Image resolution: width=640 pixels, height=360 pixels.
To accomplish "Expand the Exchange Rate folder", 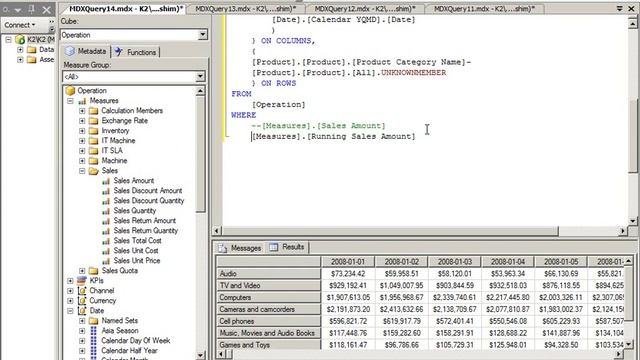I will (82, 121).
